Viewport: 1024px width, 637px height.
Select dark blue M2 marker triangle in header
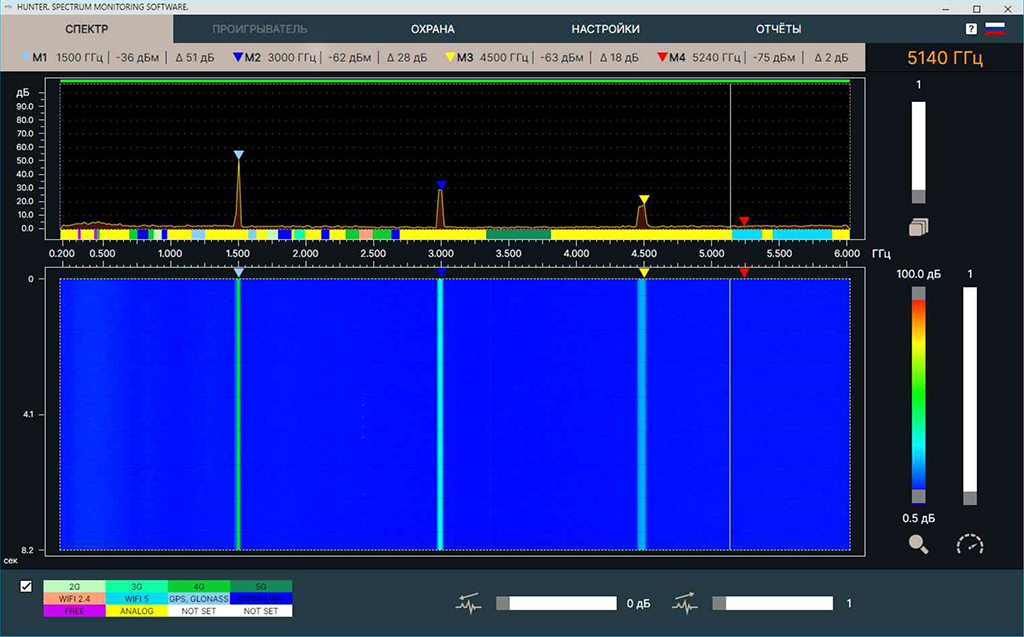click(238, 57)
